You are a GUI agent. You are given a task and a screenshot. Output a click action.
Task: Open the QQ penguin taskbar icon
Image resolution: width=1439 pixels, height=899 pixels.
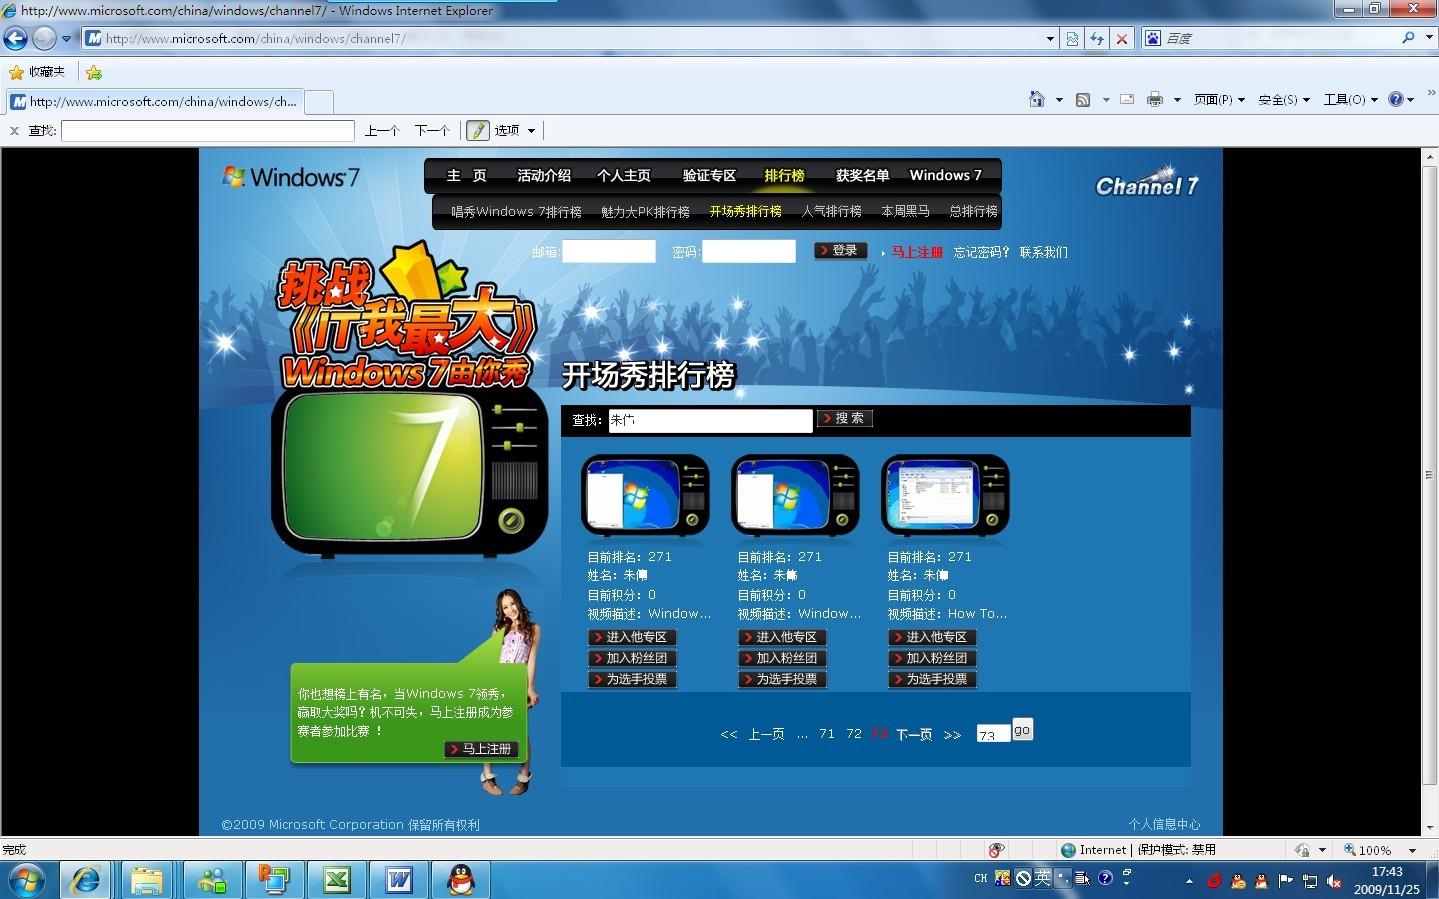click(460, 880)
